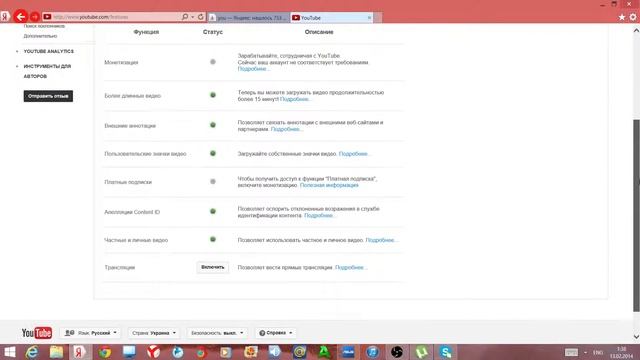This screenshot has width=640, height=360.
Task: Click the grey status dot for Платные подписки
Action: tap(213, 182)
